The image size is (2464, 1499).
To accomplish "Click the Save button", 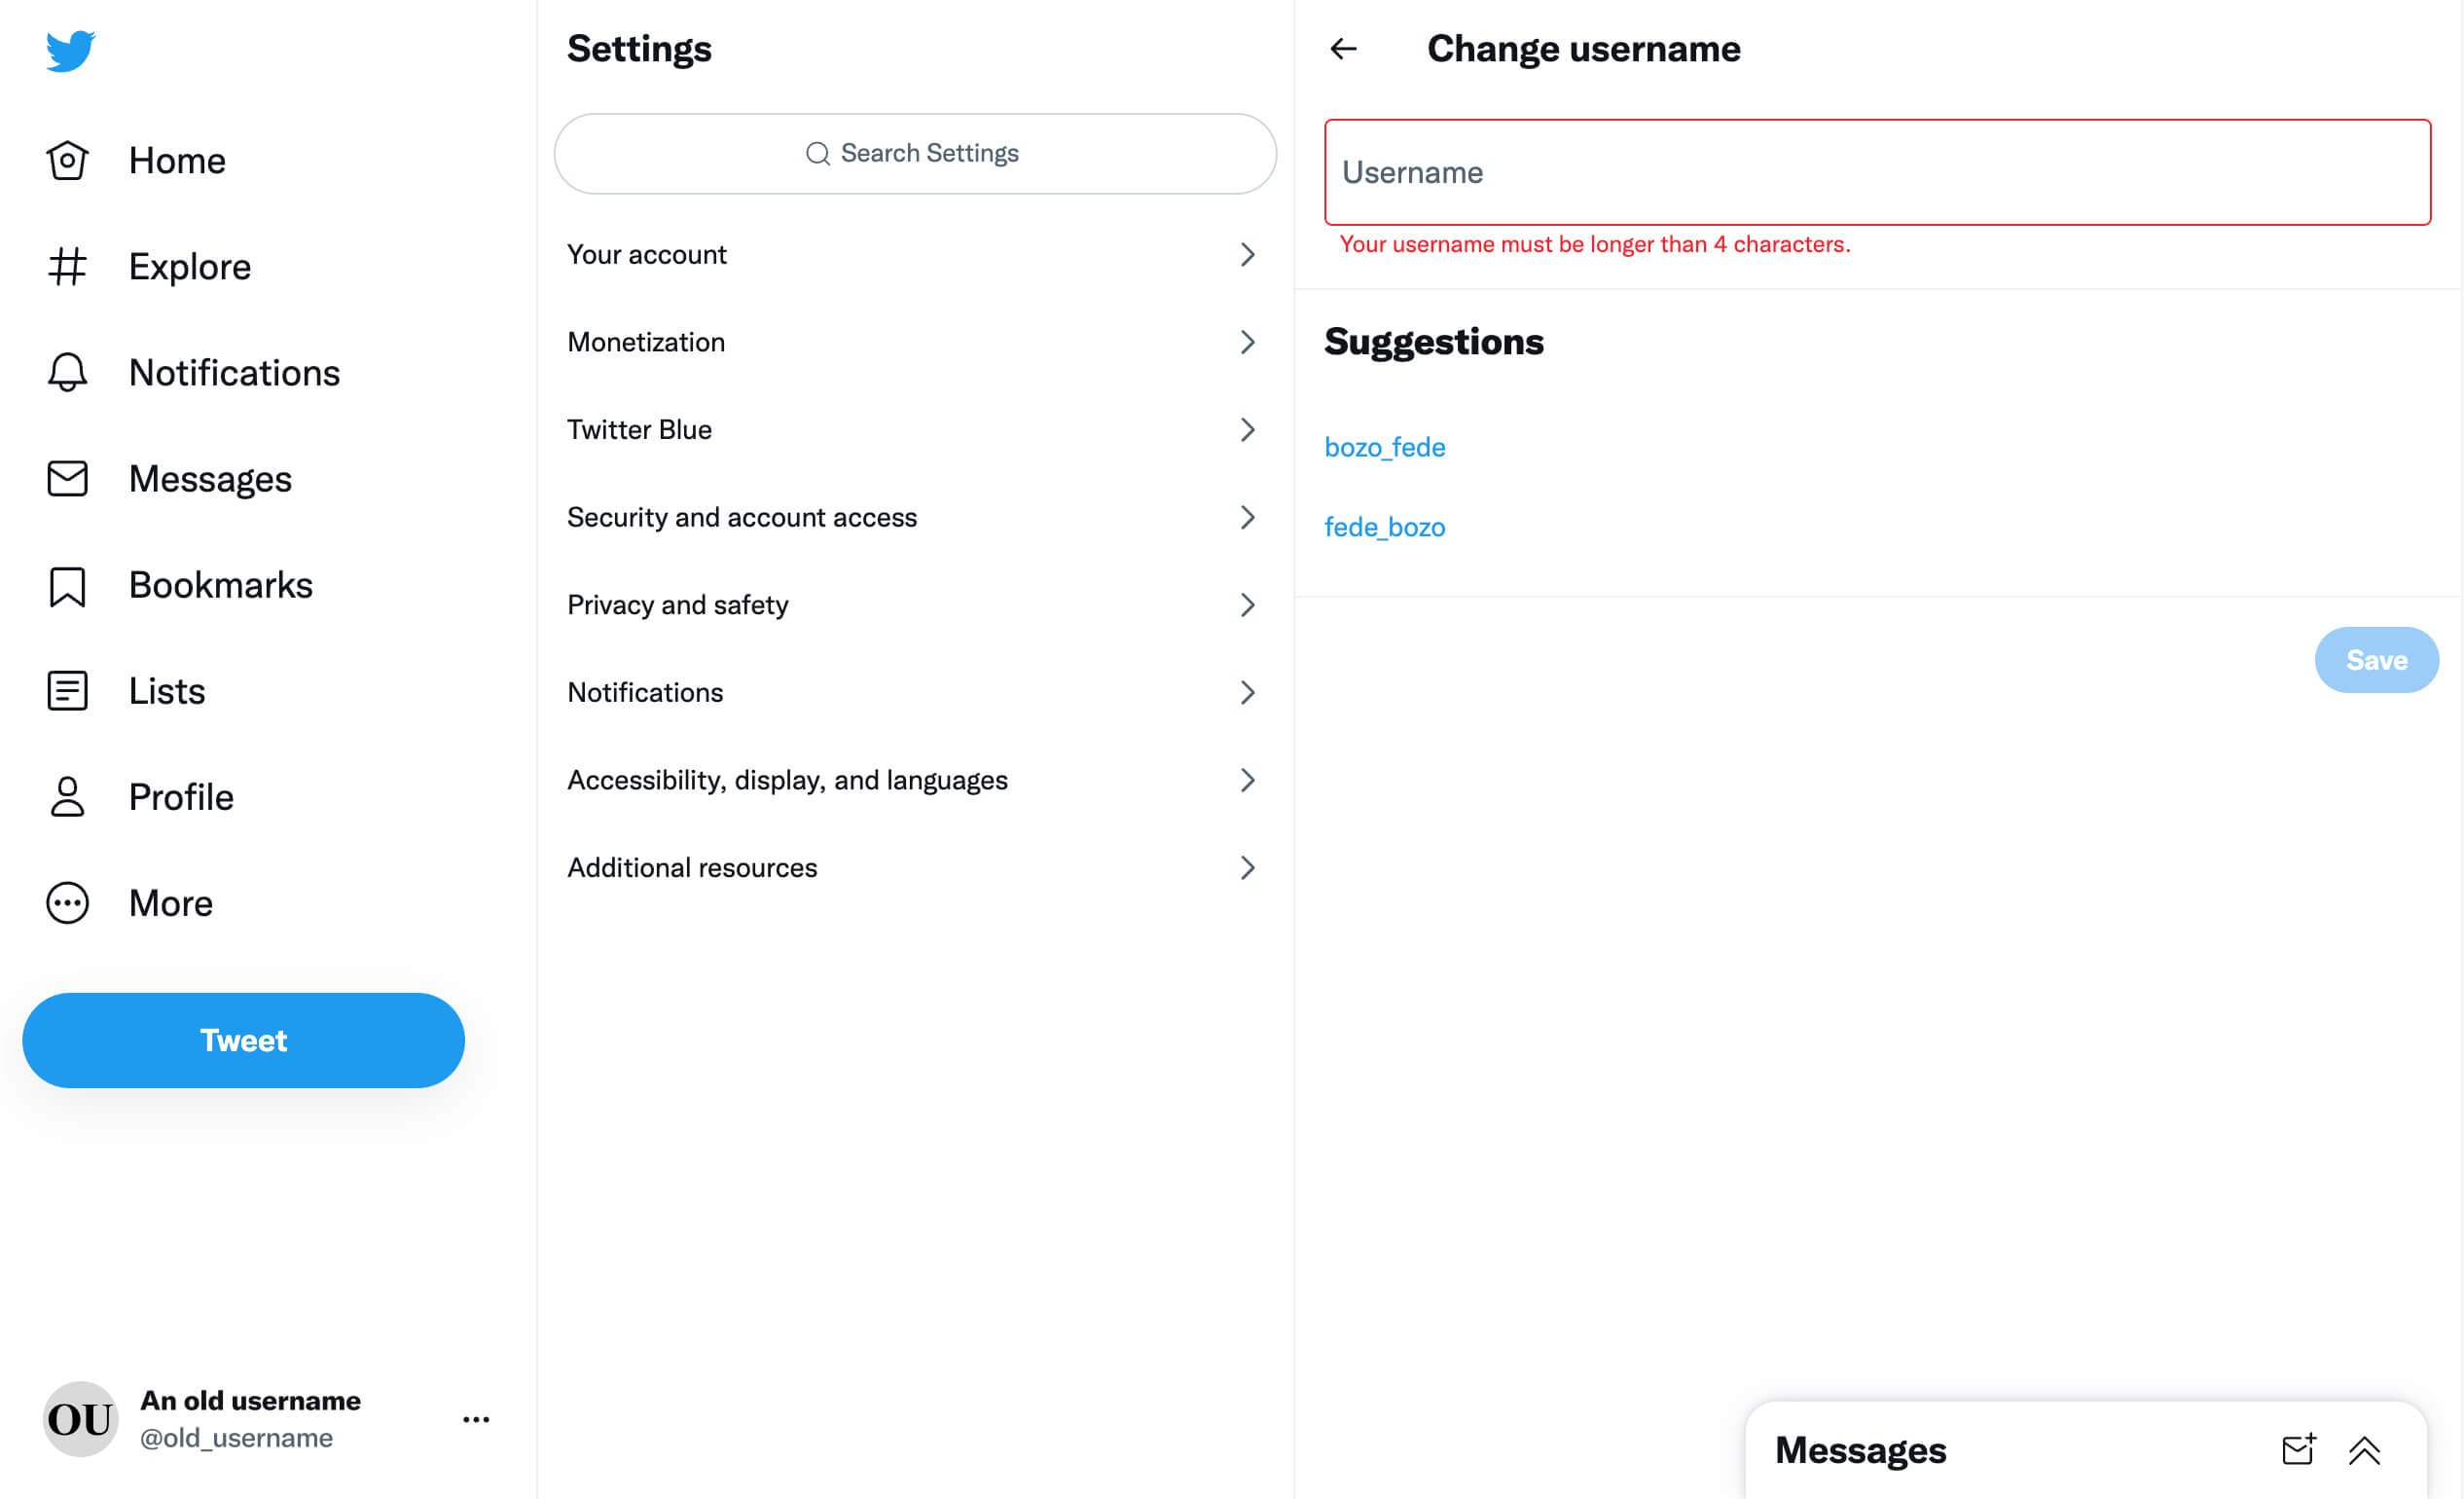I will (x=2375, y=660).
